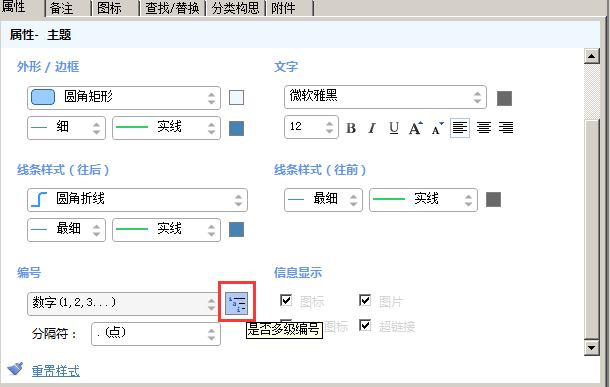610x387 pixels.
Task: Click the 外形 / 边框 section heading
Action: [x=48, y=67]
